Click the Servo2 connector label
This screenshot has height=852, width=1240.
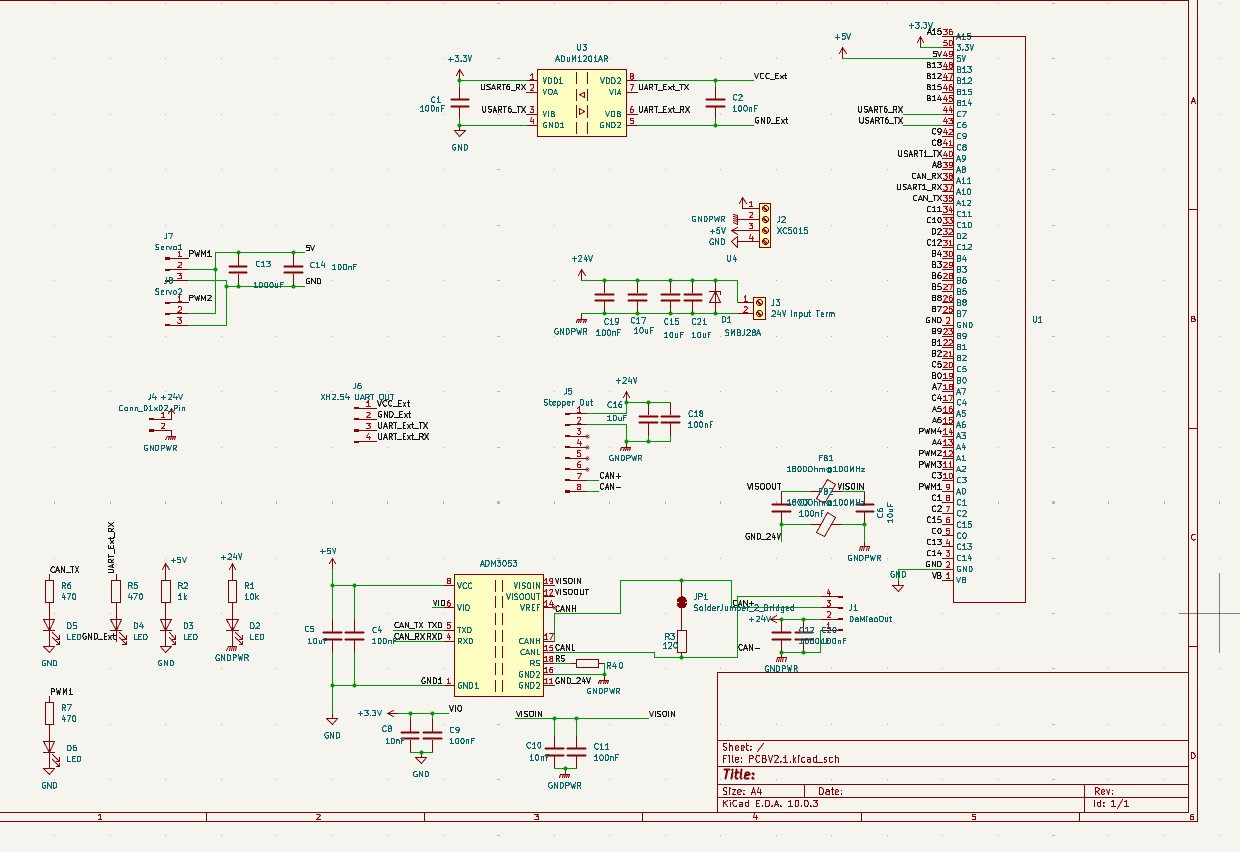pos(168,291)
